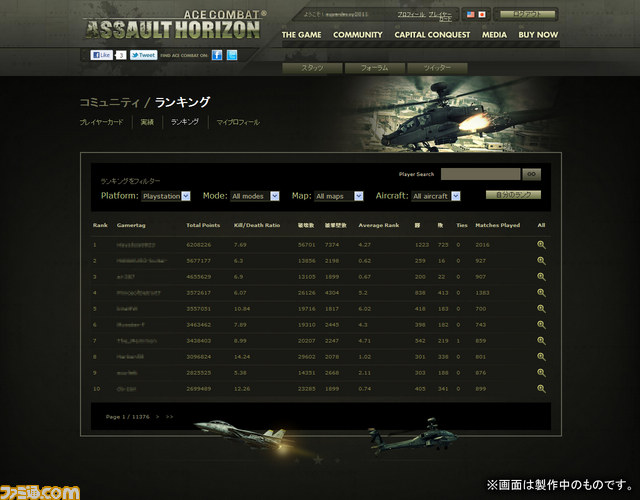View details of rank 7 row
640x500 pixels.
click(x=541, y=341)
